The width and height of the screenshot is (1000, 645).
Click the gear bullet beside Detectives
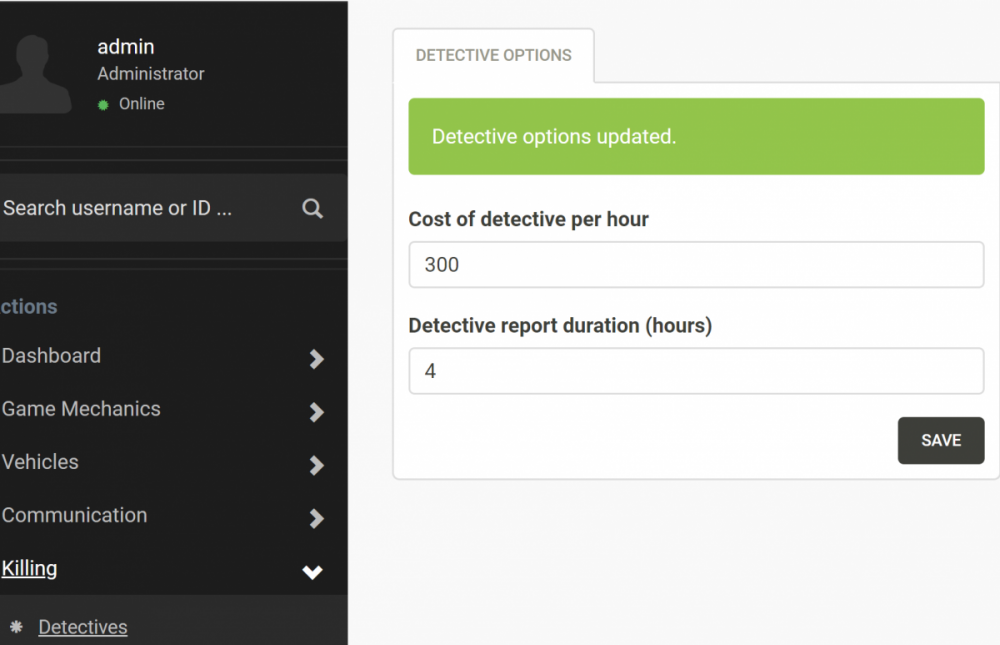click(x=16, y=627)
